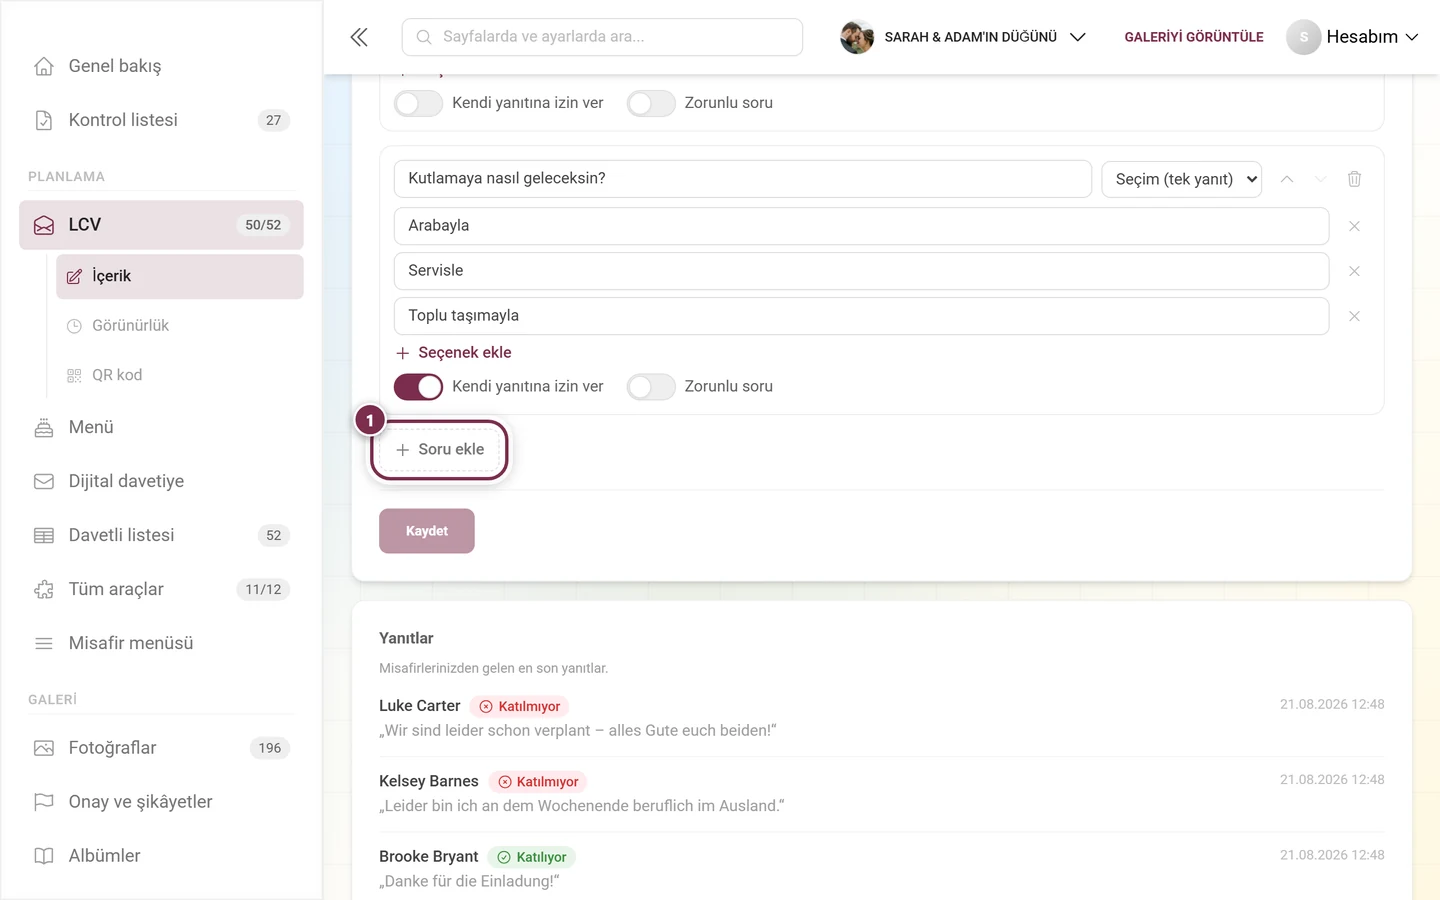The height and width of the screenshot is (900, 1440).
Task: Open Davetli listesi menu item
Action: click(x=161, y=535)
